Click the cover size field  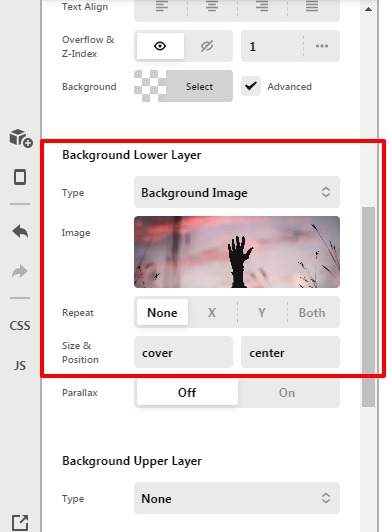[x=183, y=352]
